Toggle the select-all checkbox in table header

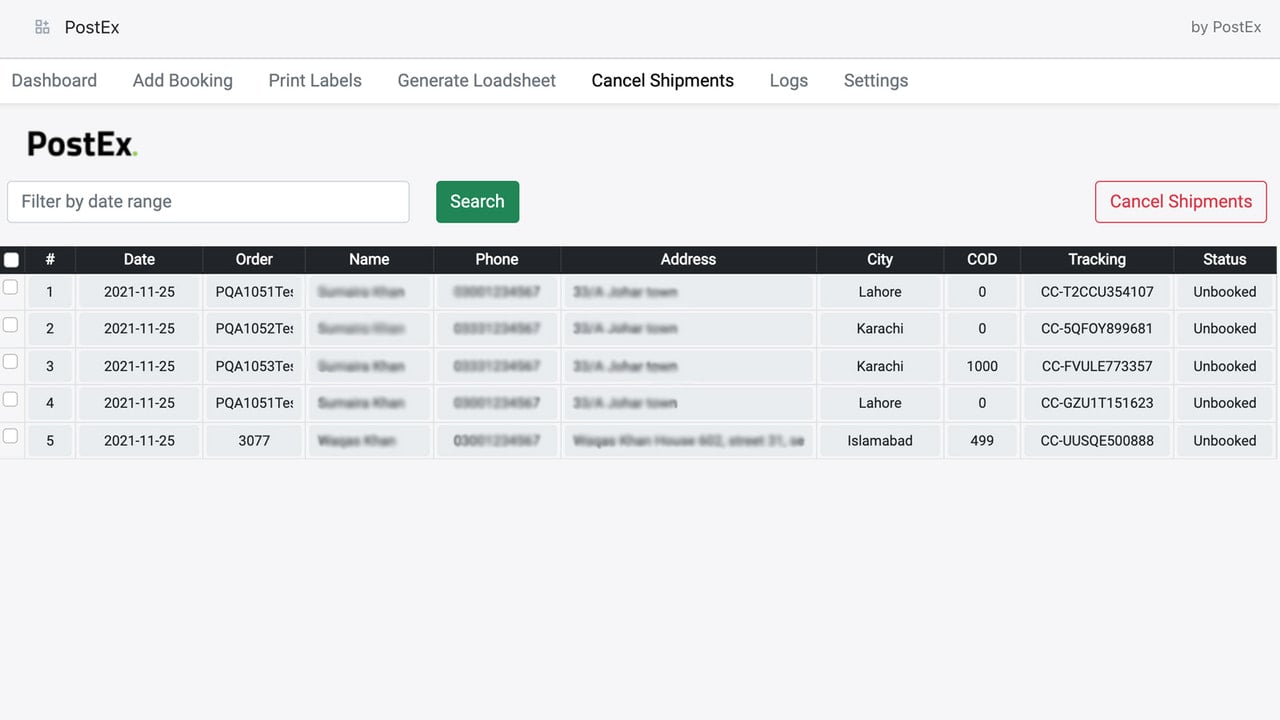coord(11,260)
